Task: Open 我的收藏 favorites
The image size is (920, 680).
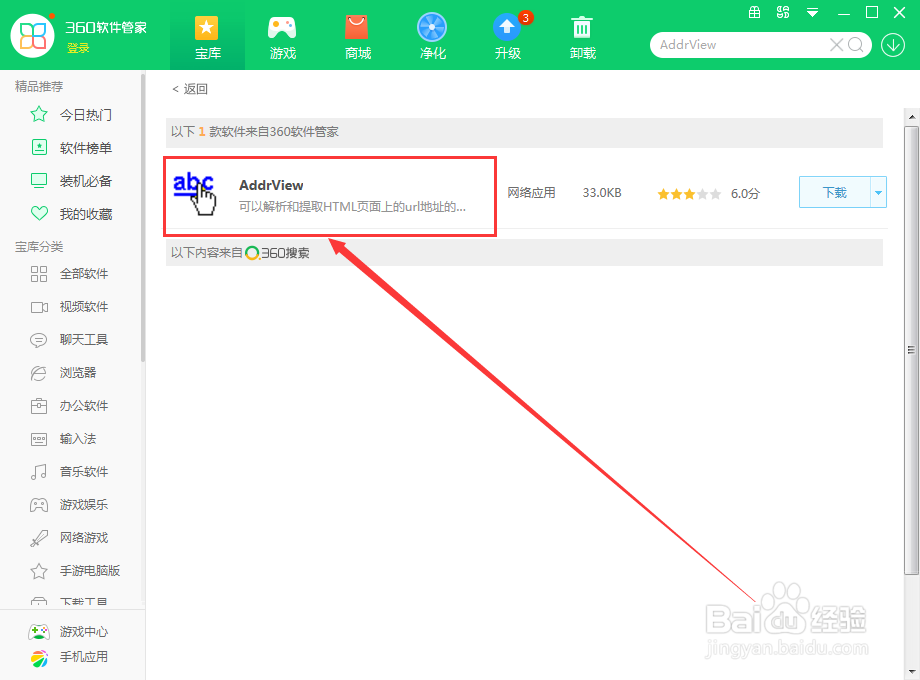Action: 86,214
